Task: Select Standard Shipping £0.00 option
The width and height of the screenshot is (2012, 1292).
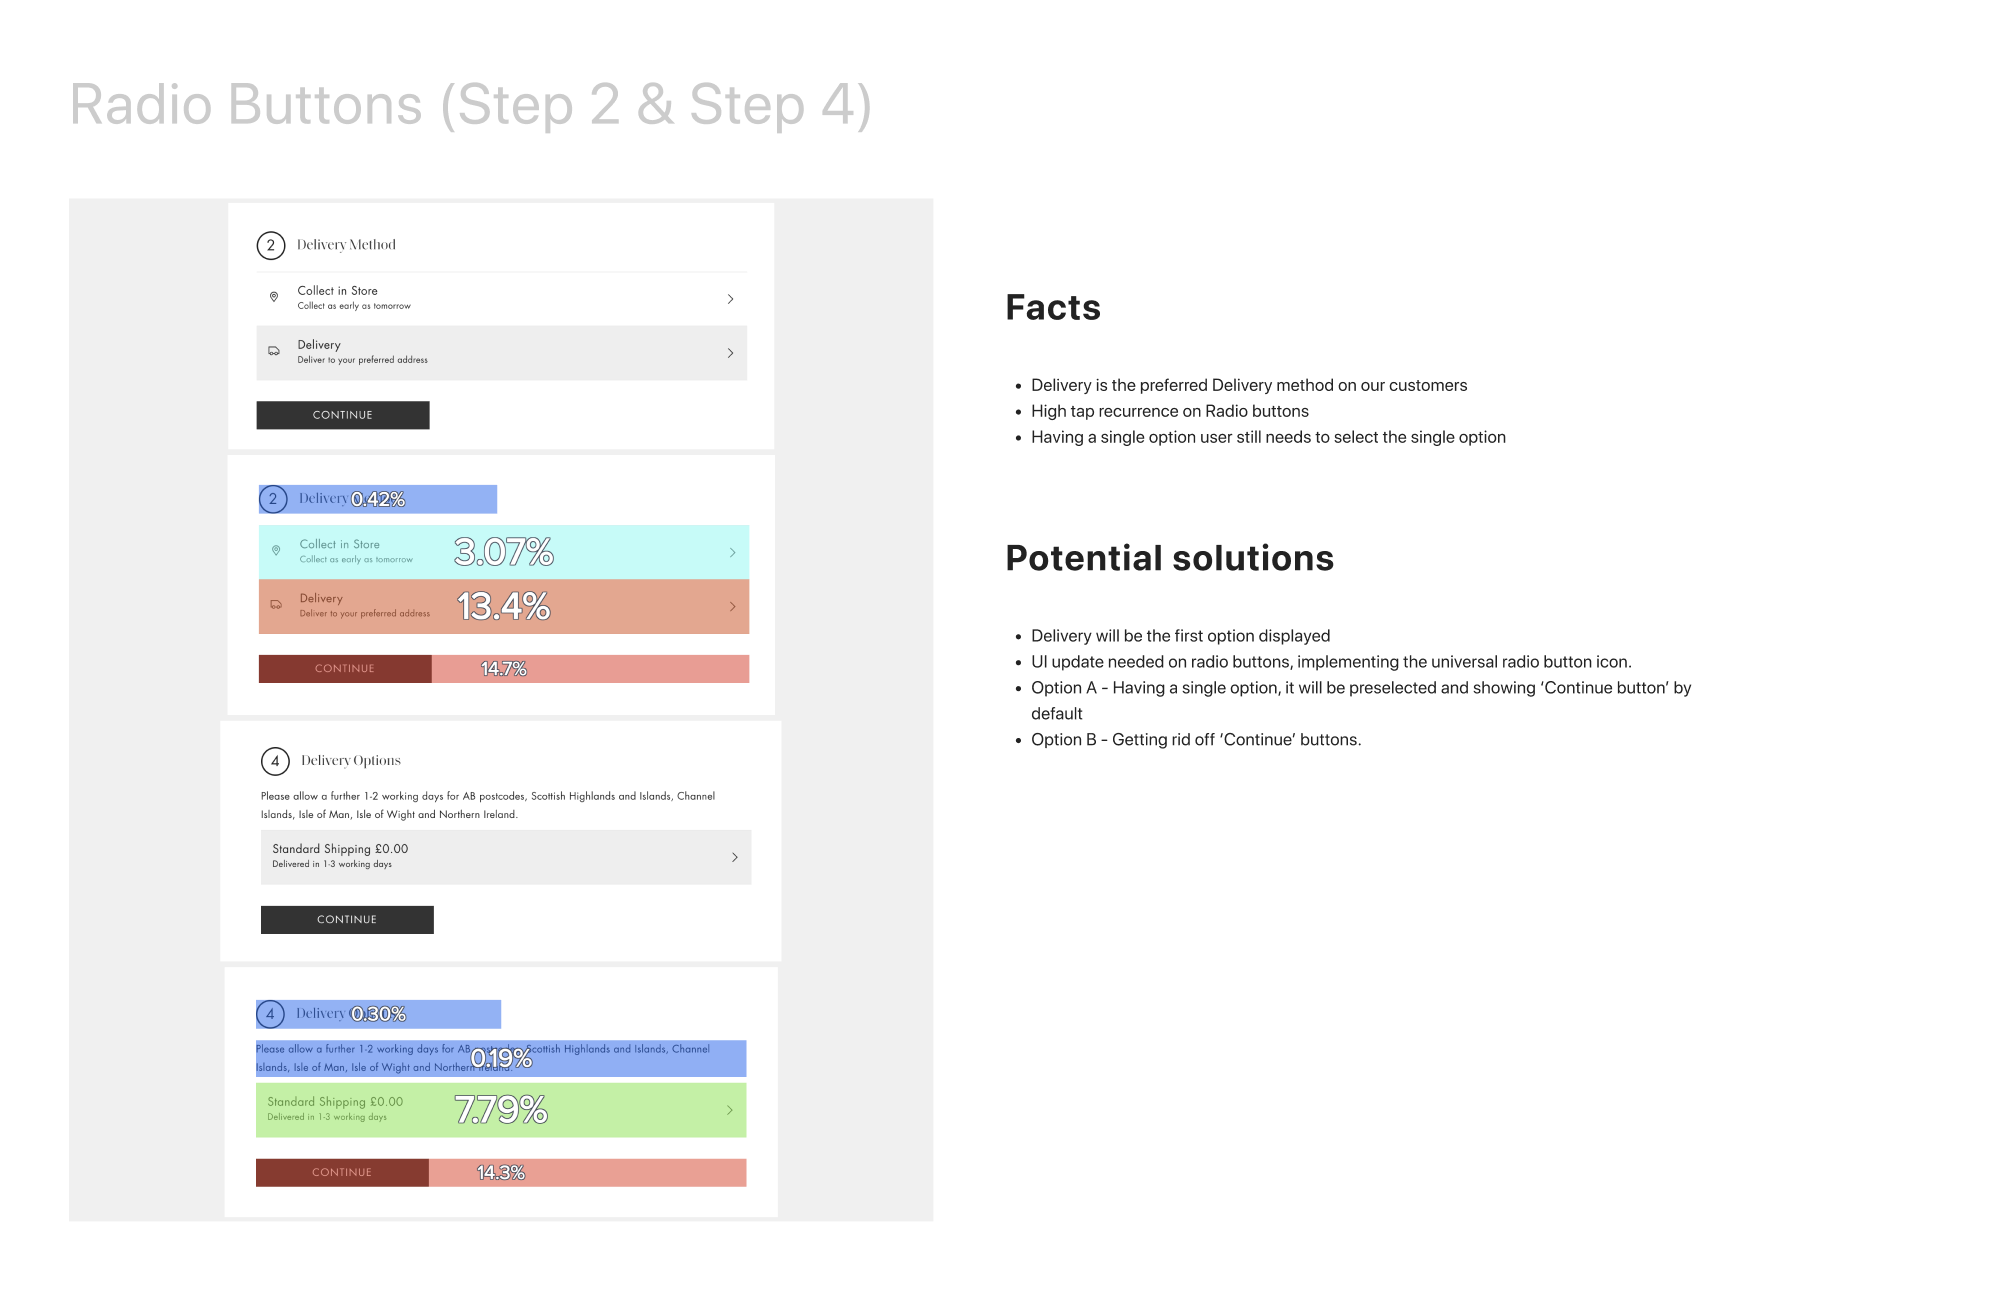Action: 506,857
